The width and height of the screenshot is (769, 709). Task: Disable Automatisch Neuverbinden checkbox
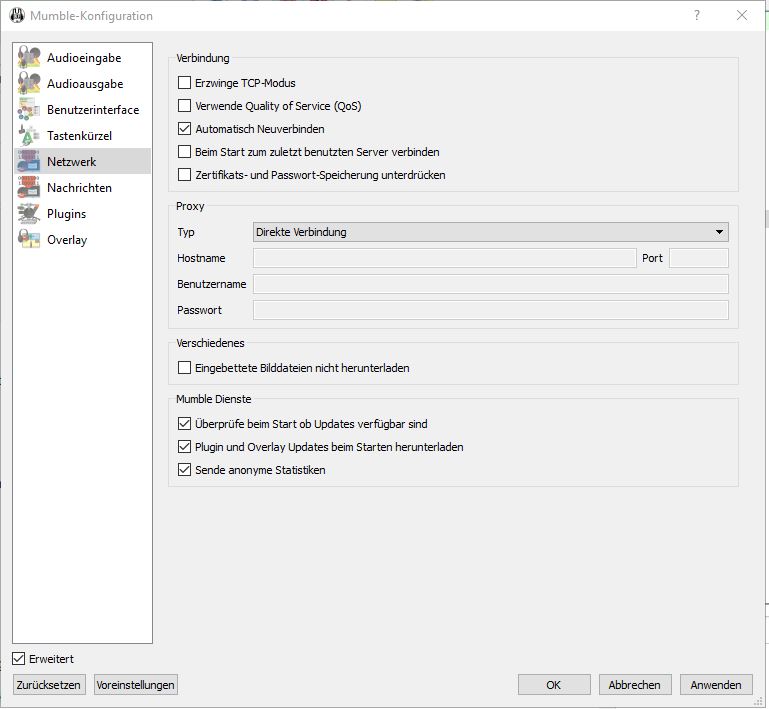point(184,129)
